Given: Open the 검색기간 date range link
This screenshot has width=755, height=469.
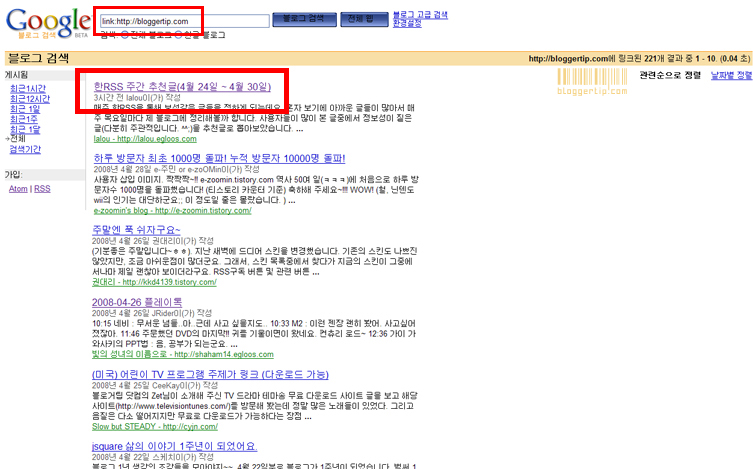Looking at the screenshot, I should point(25,149).
